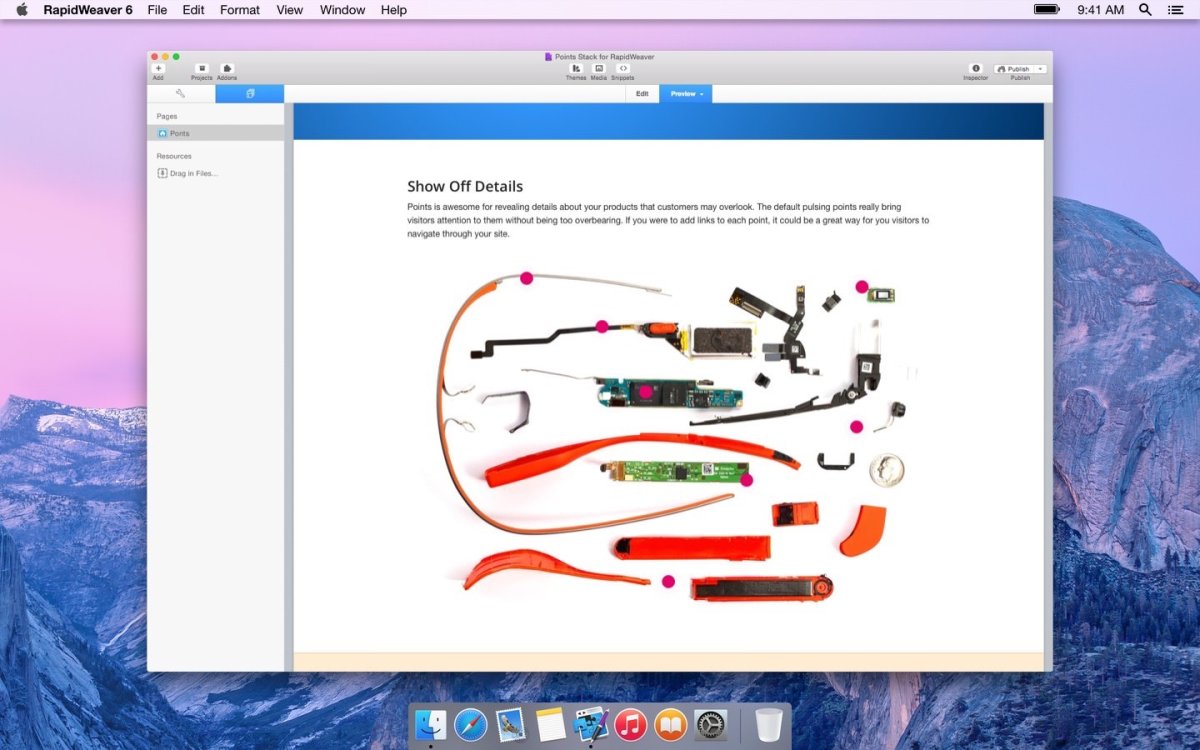Switch to Edit mode
This screenshot has width=1200, height=750.
(x=642, y=94)
